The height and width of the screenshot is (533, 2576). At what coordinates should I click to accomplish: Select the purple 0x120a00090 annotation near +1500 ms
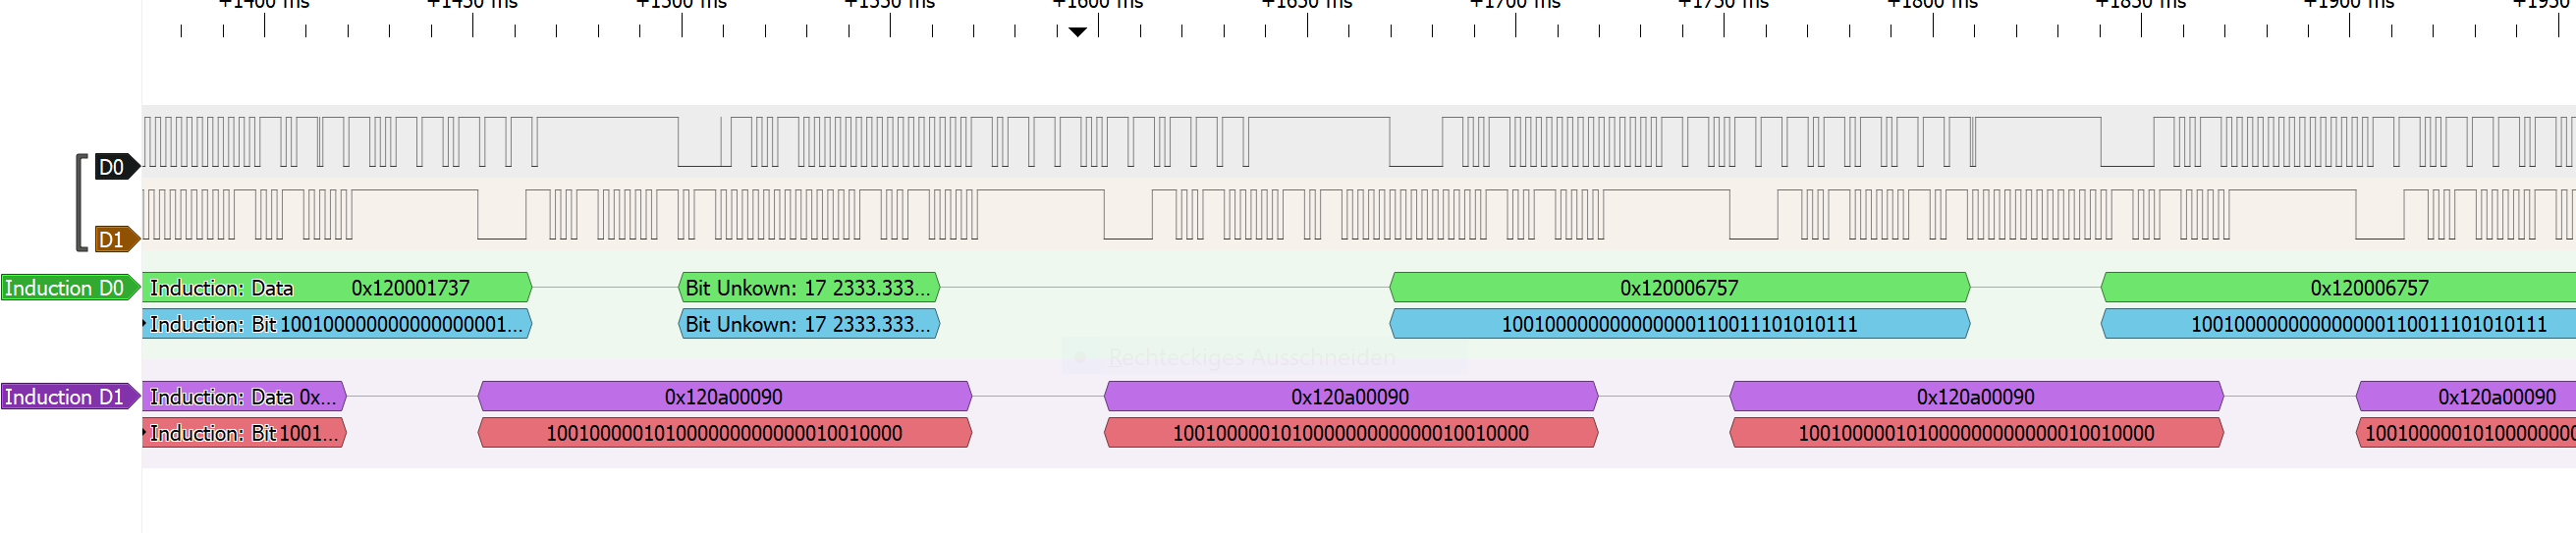[x=724, y=397]
